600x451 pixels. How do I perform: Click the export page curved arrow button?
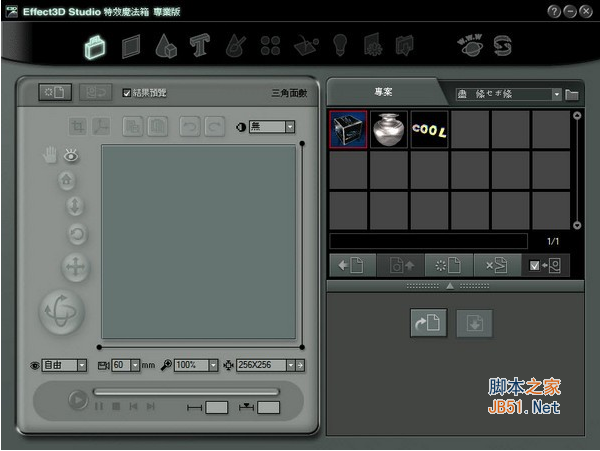click(x=429, y=323)
